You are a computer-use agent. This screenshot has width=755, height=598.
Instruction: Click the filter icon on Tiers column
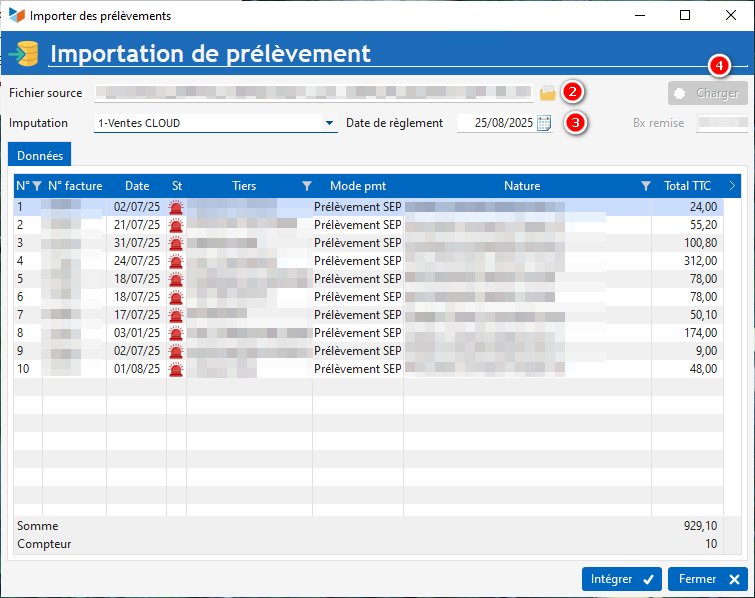[307, 186]
